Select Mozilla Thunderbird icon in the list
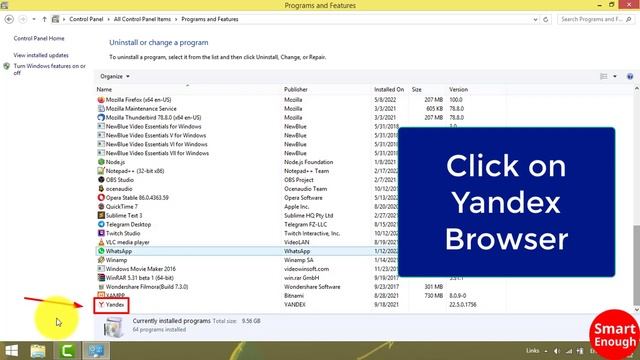The image size is (640, 360). coord(101,118)
